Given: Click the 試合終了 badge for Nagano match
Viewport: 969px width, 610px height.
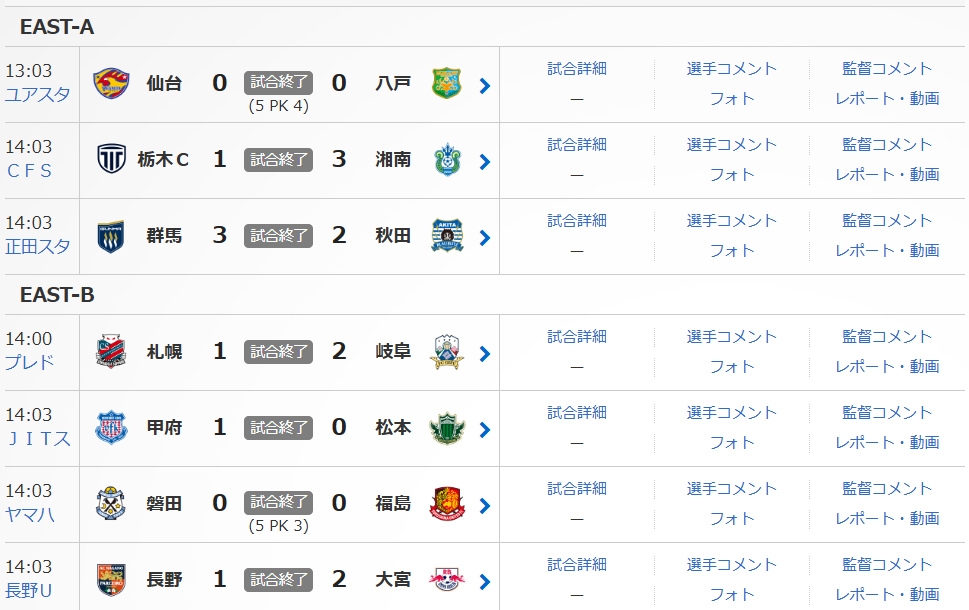Looking at the screenshot, I should click(x=279, y=579).
